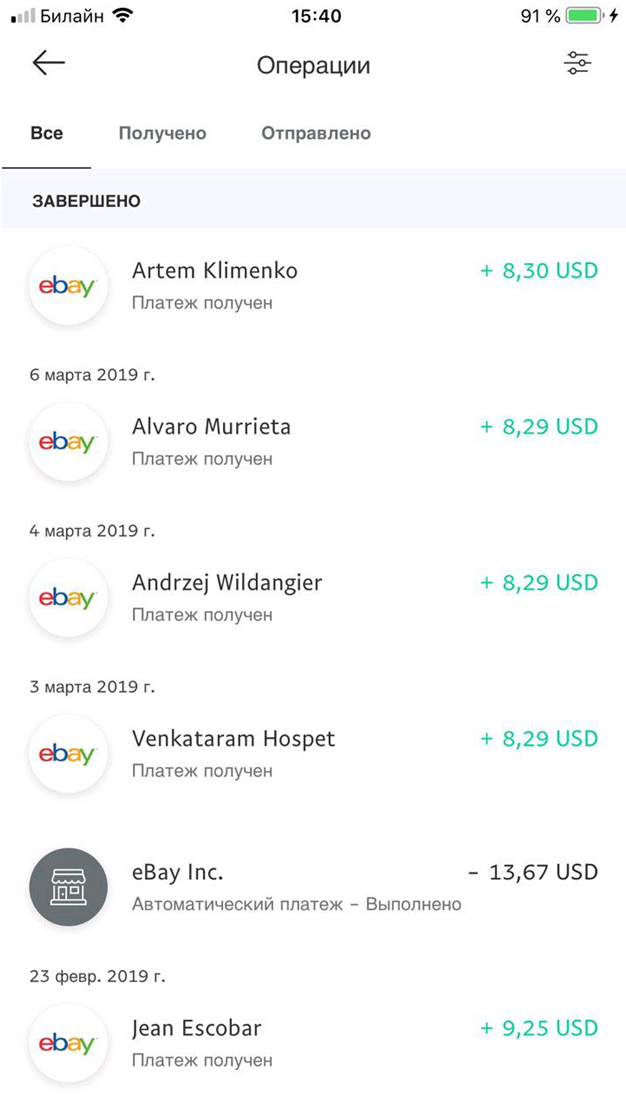Click the eBay icon next to Jean Escobar
This screenshot has height=1109, width=626.
[68, 1043]
